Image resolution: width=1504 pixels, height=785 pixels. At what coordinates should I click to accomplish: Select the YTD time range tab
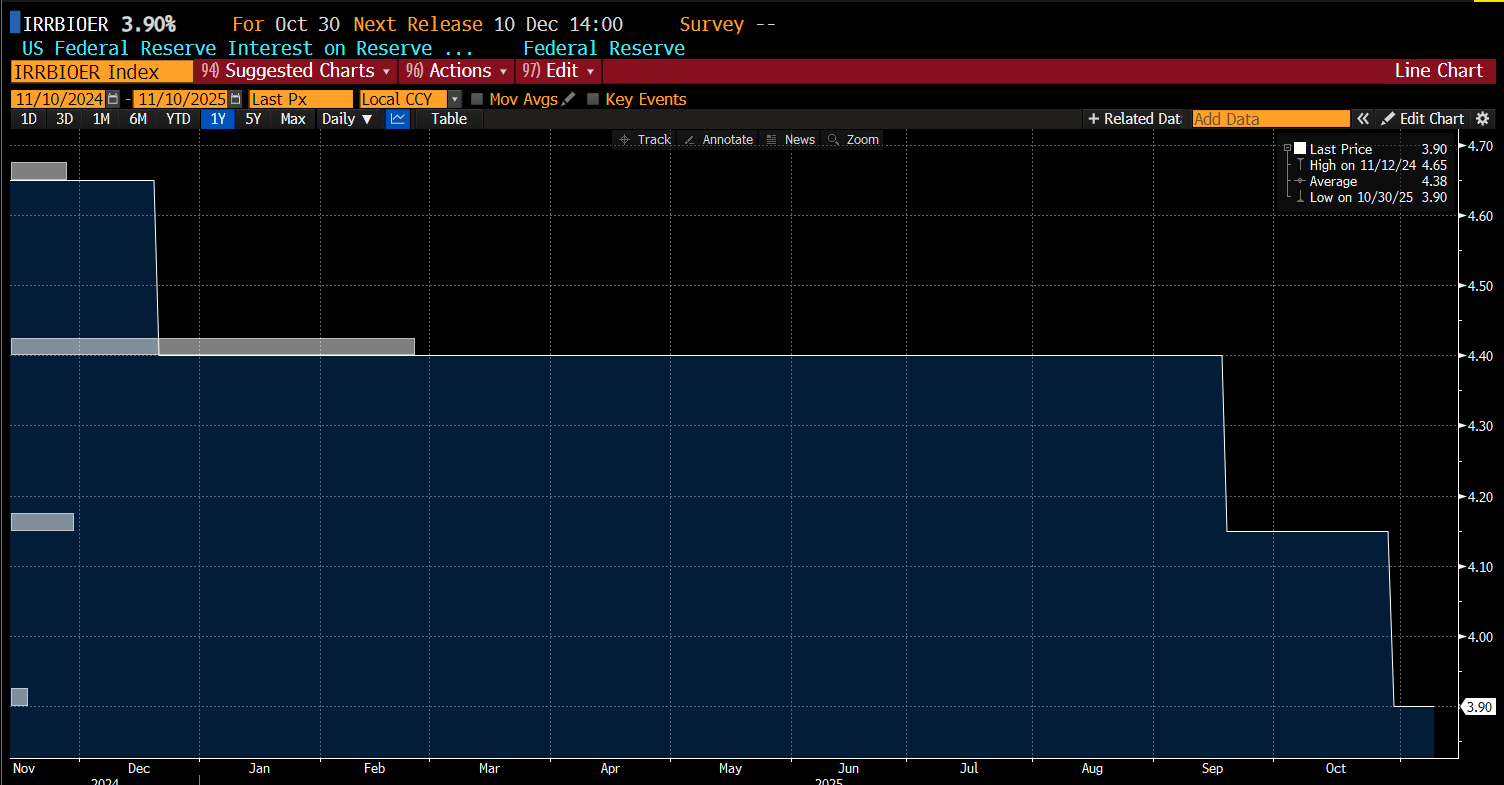[178, 119]
